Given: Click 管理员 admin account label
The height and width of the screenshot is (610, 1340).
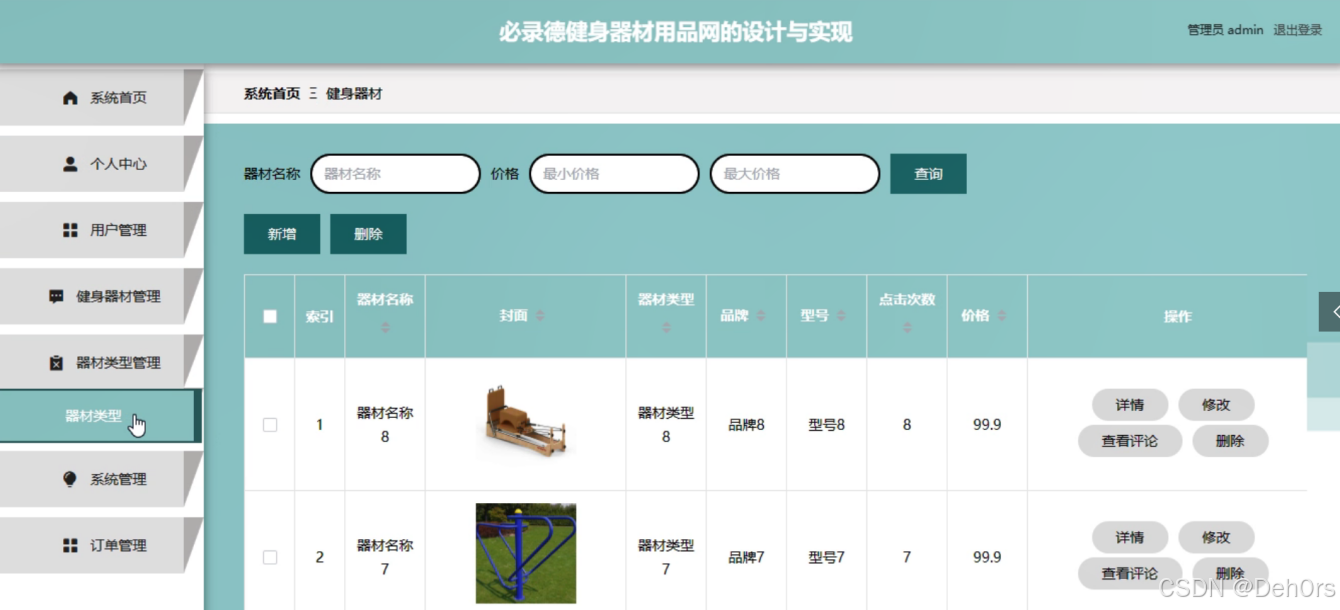Looking at the screenshot, I should click(x=1225, y=30).
